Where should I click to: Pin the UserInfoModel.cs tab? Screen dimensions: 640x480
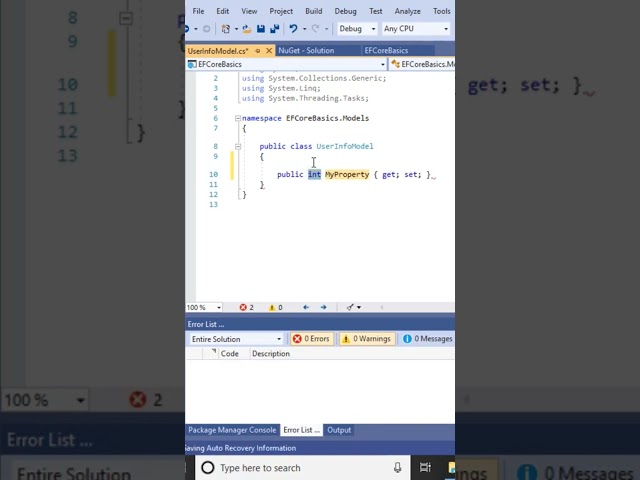point(258,51)
